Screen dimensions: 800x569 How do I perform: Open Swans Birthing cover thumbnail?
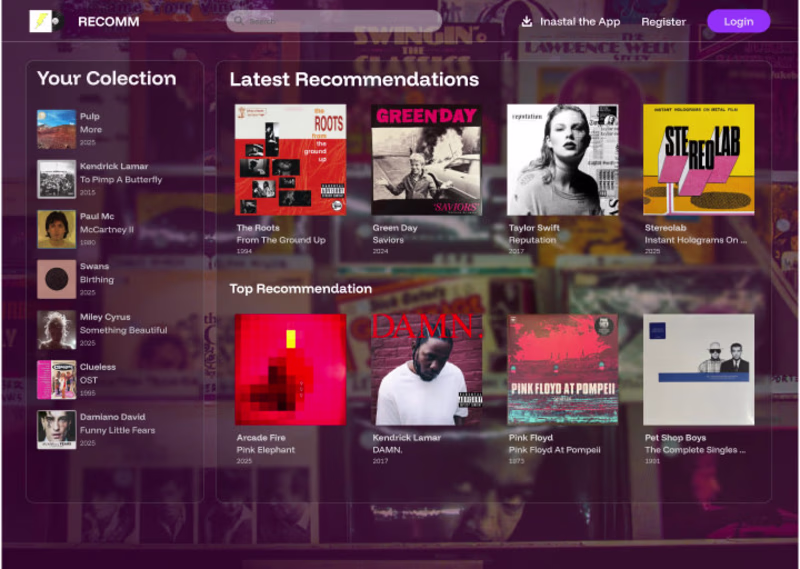[x=57, y=279]
